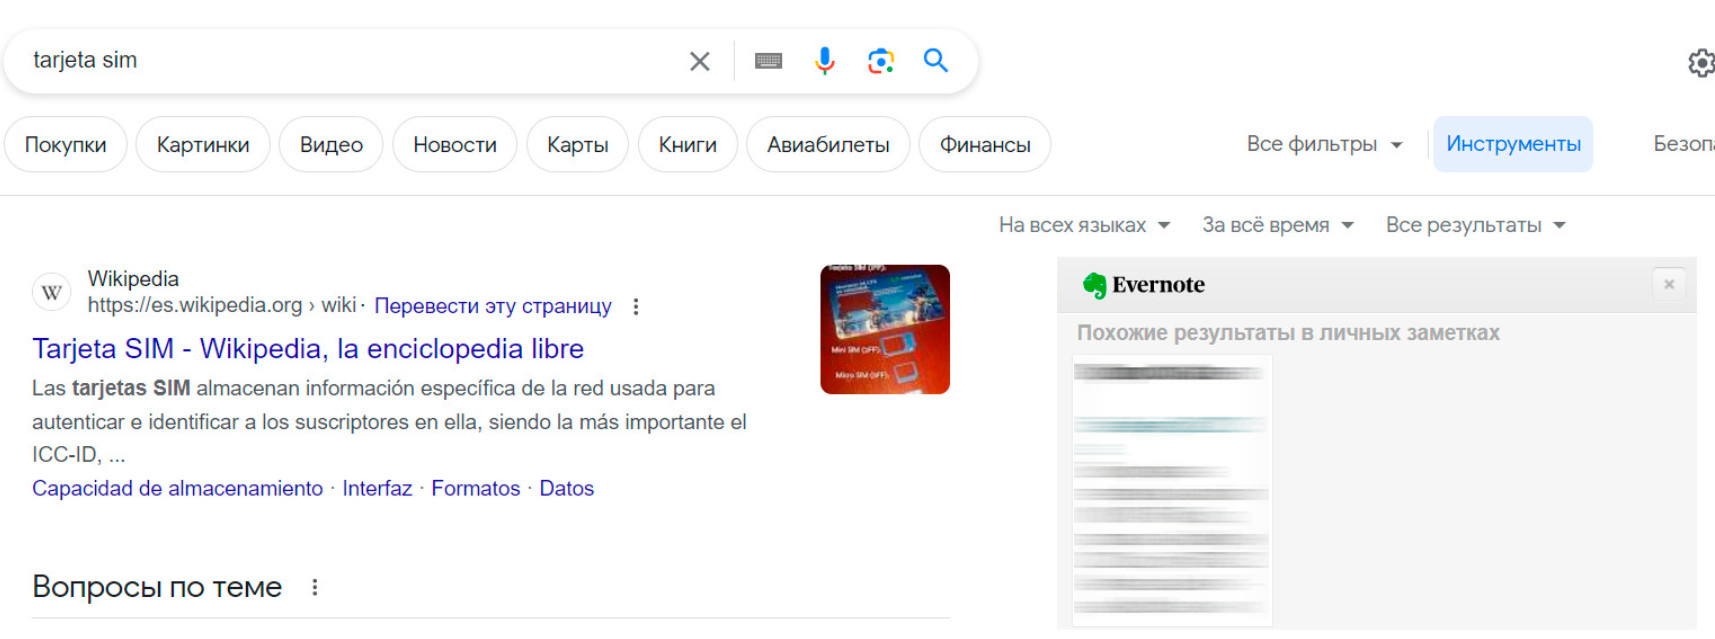Switch to the Картинки tab

[x=203, y=144]
